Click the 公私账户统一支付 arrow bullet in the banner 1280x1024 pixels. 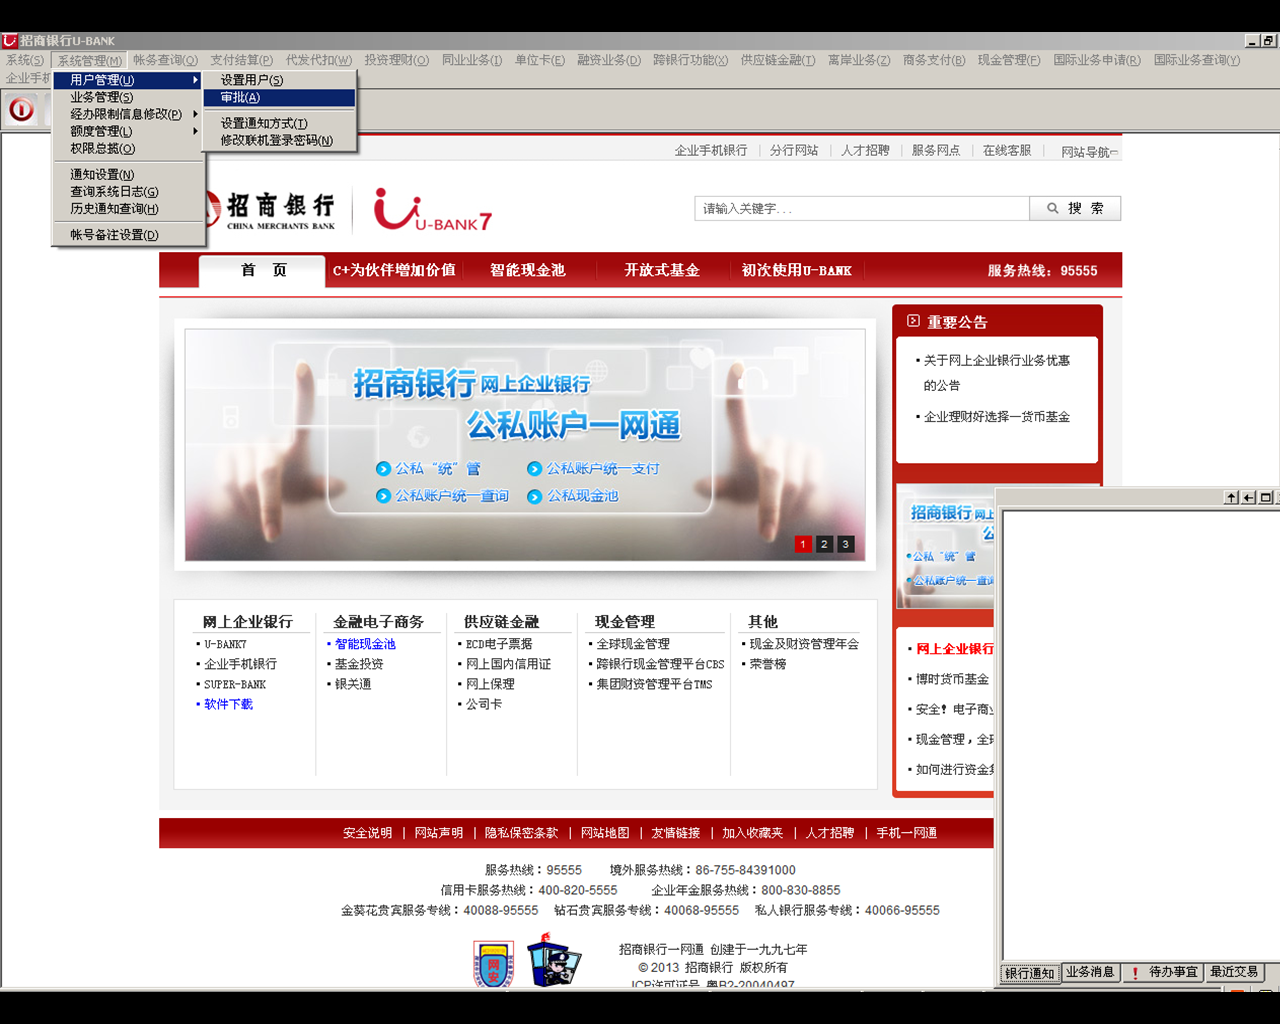[534, 469]
